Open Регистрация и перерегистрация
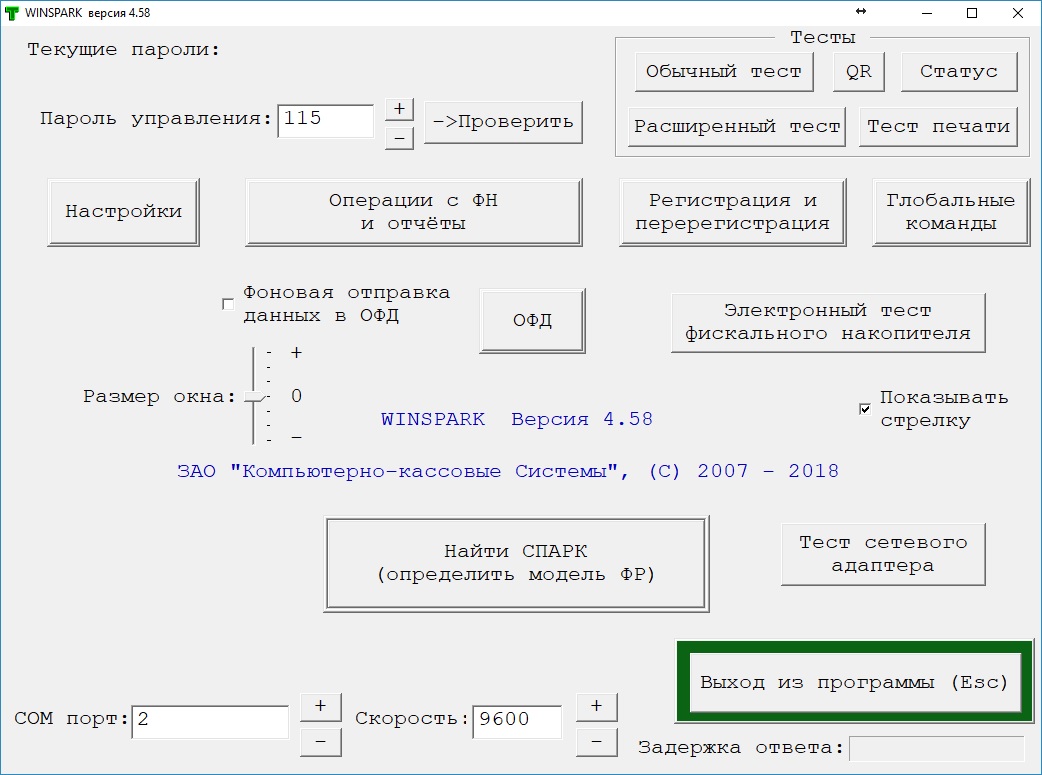The image size is (1042, 775). [732, 212]
